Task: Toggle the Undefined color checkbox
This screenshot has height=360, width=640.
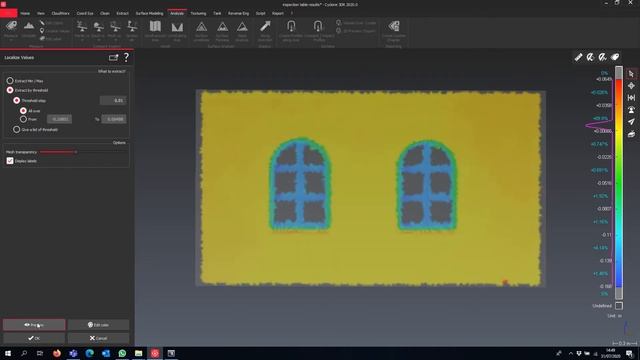Action: tap(619, 305)
